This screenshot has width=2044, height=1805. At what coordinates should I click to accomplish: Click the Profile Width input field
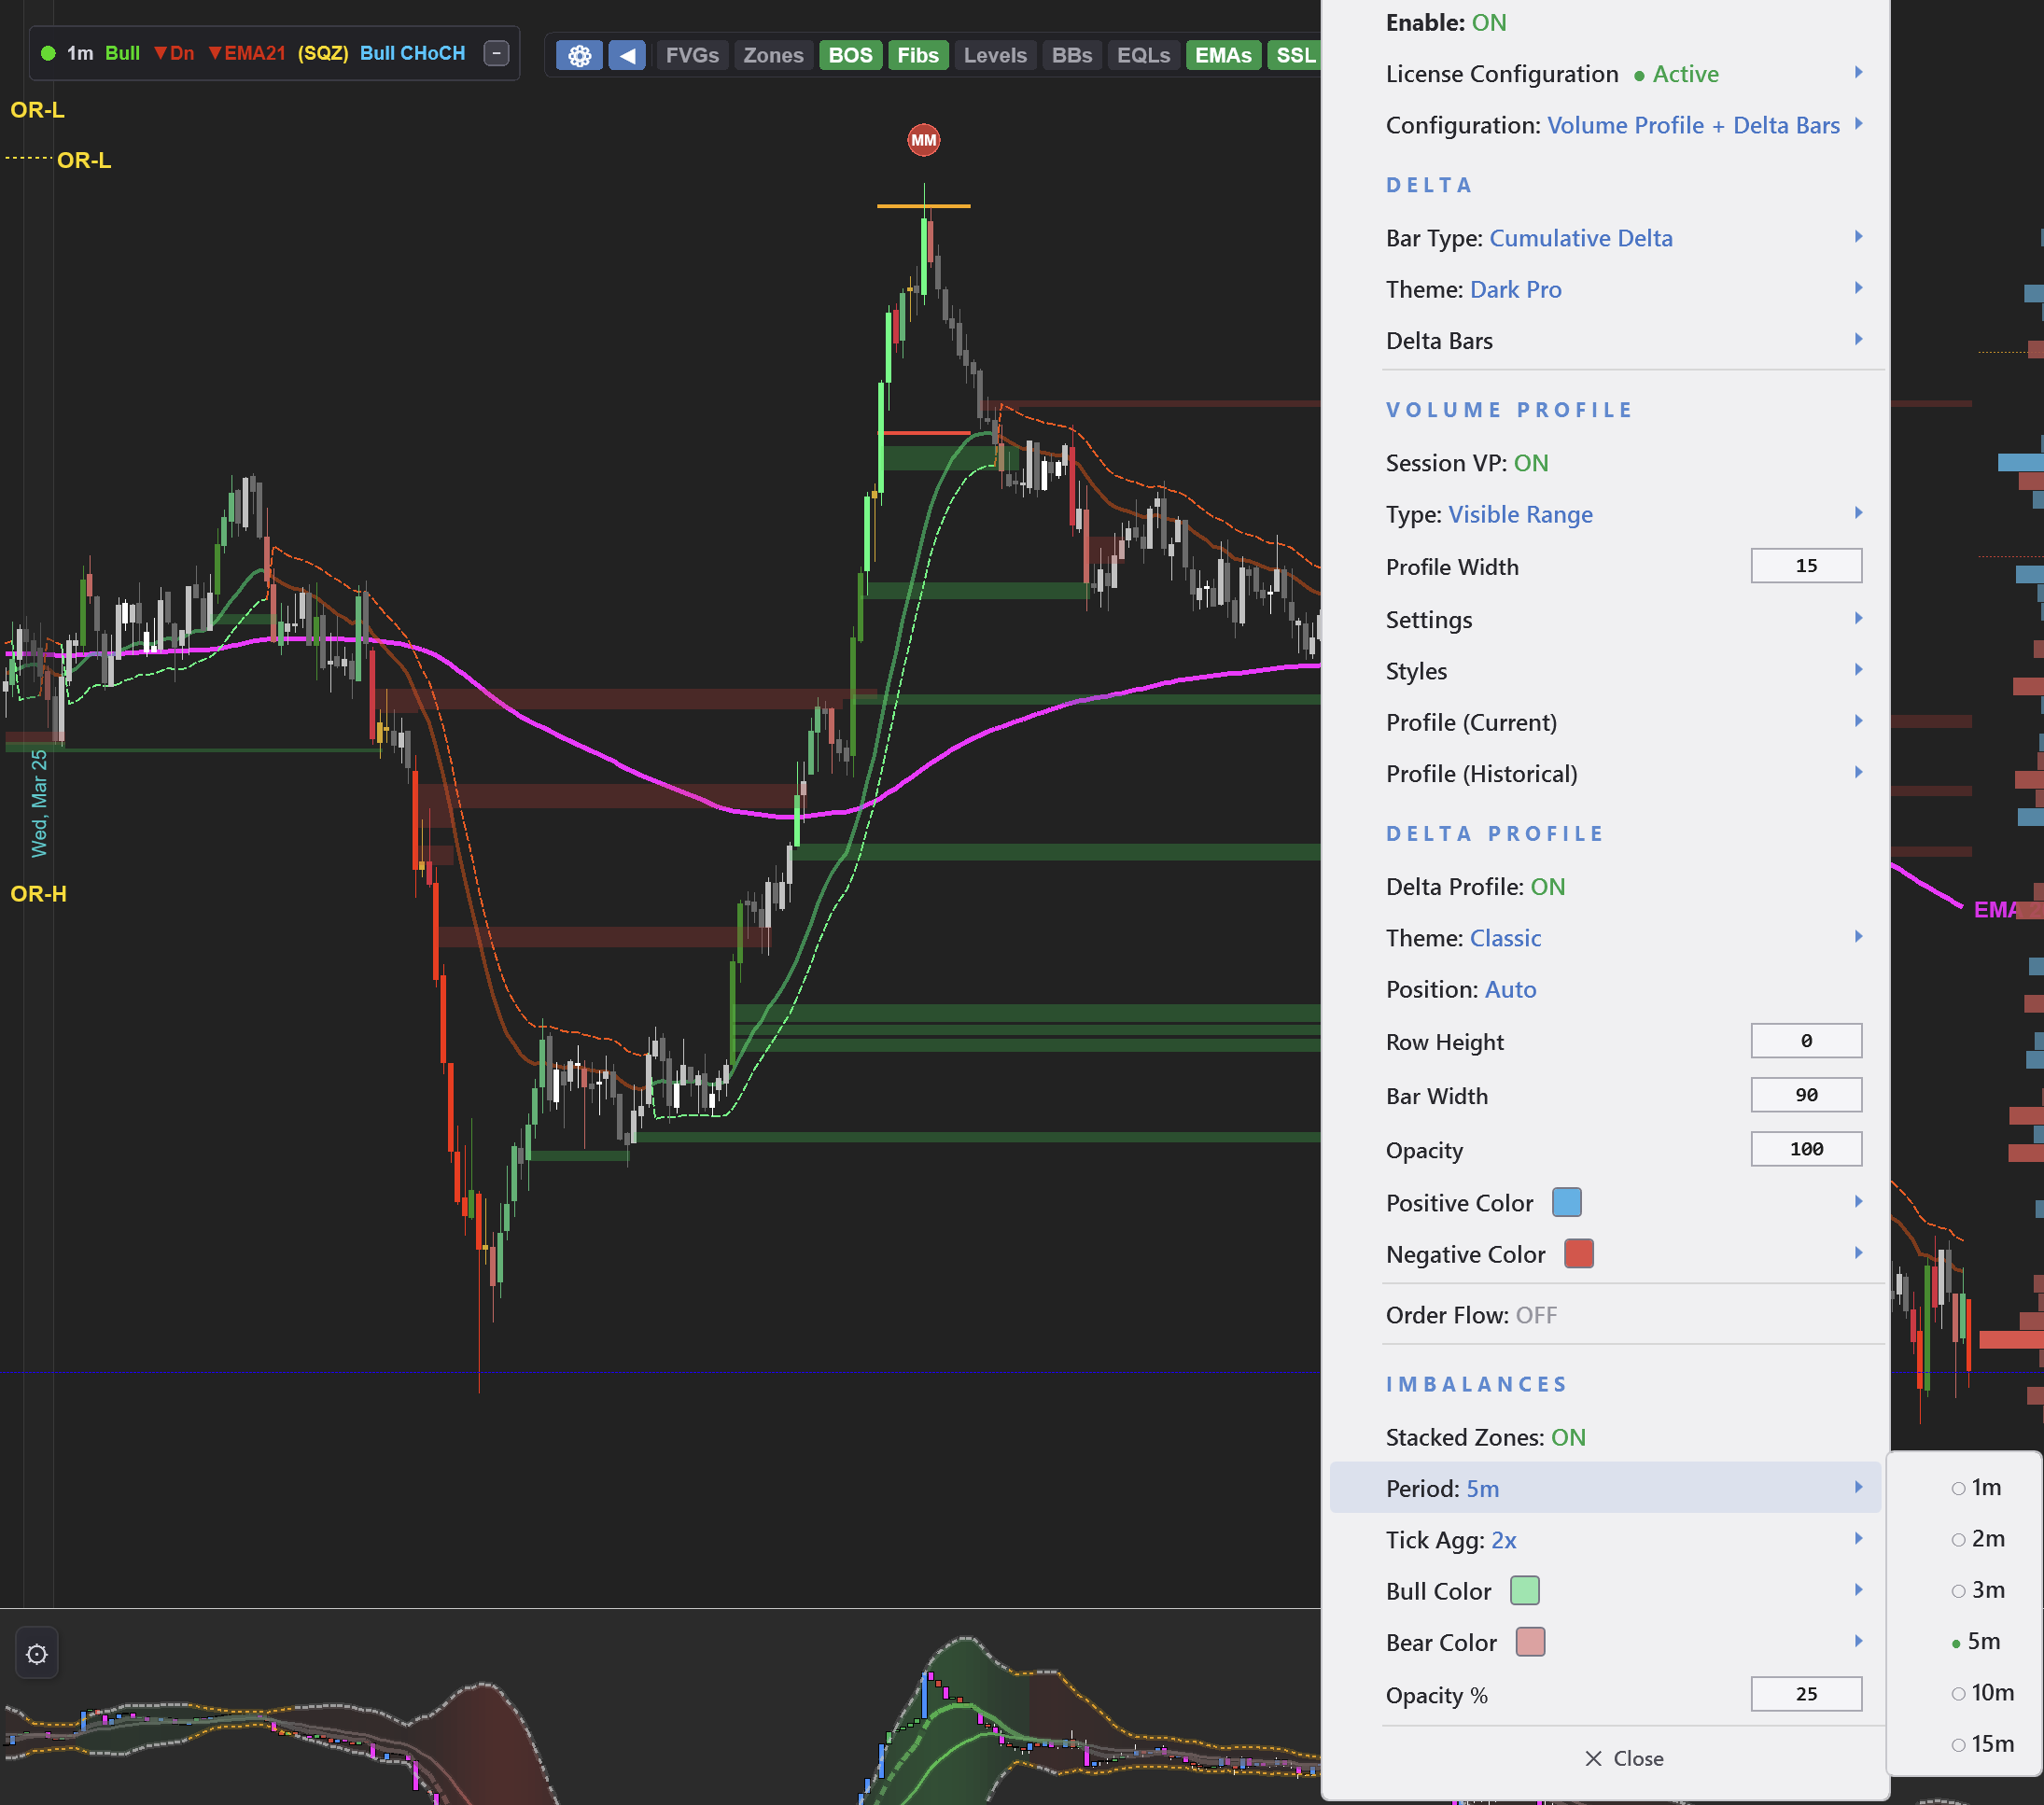click(1805, 566)
